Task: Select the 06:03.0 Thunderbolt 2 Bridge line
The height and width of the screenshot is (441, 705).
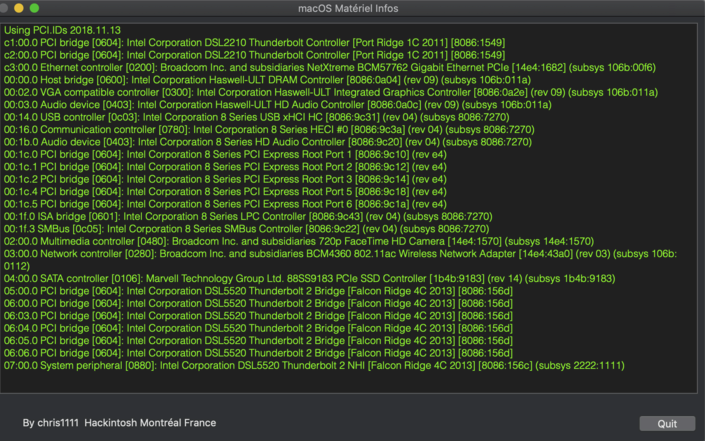Action: point(259,316)
